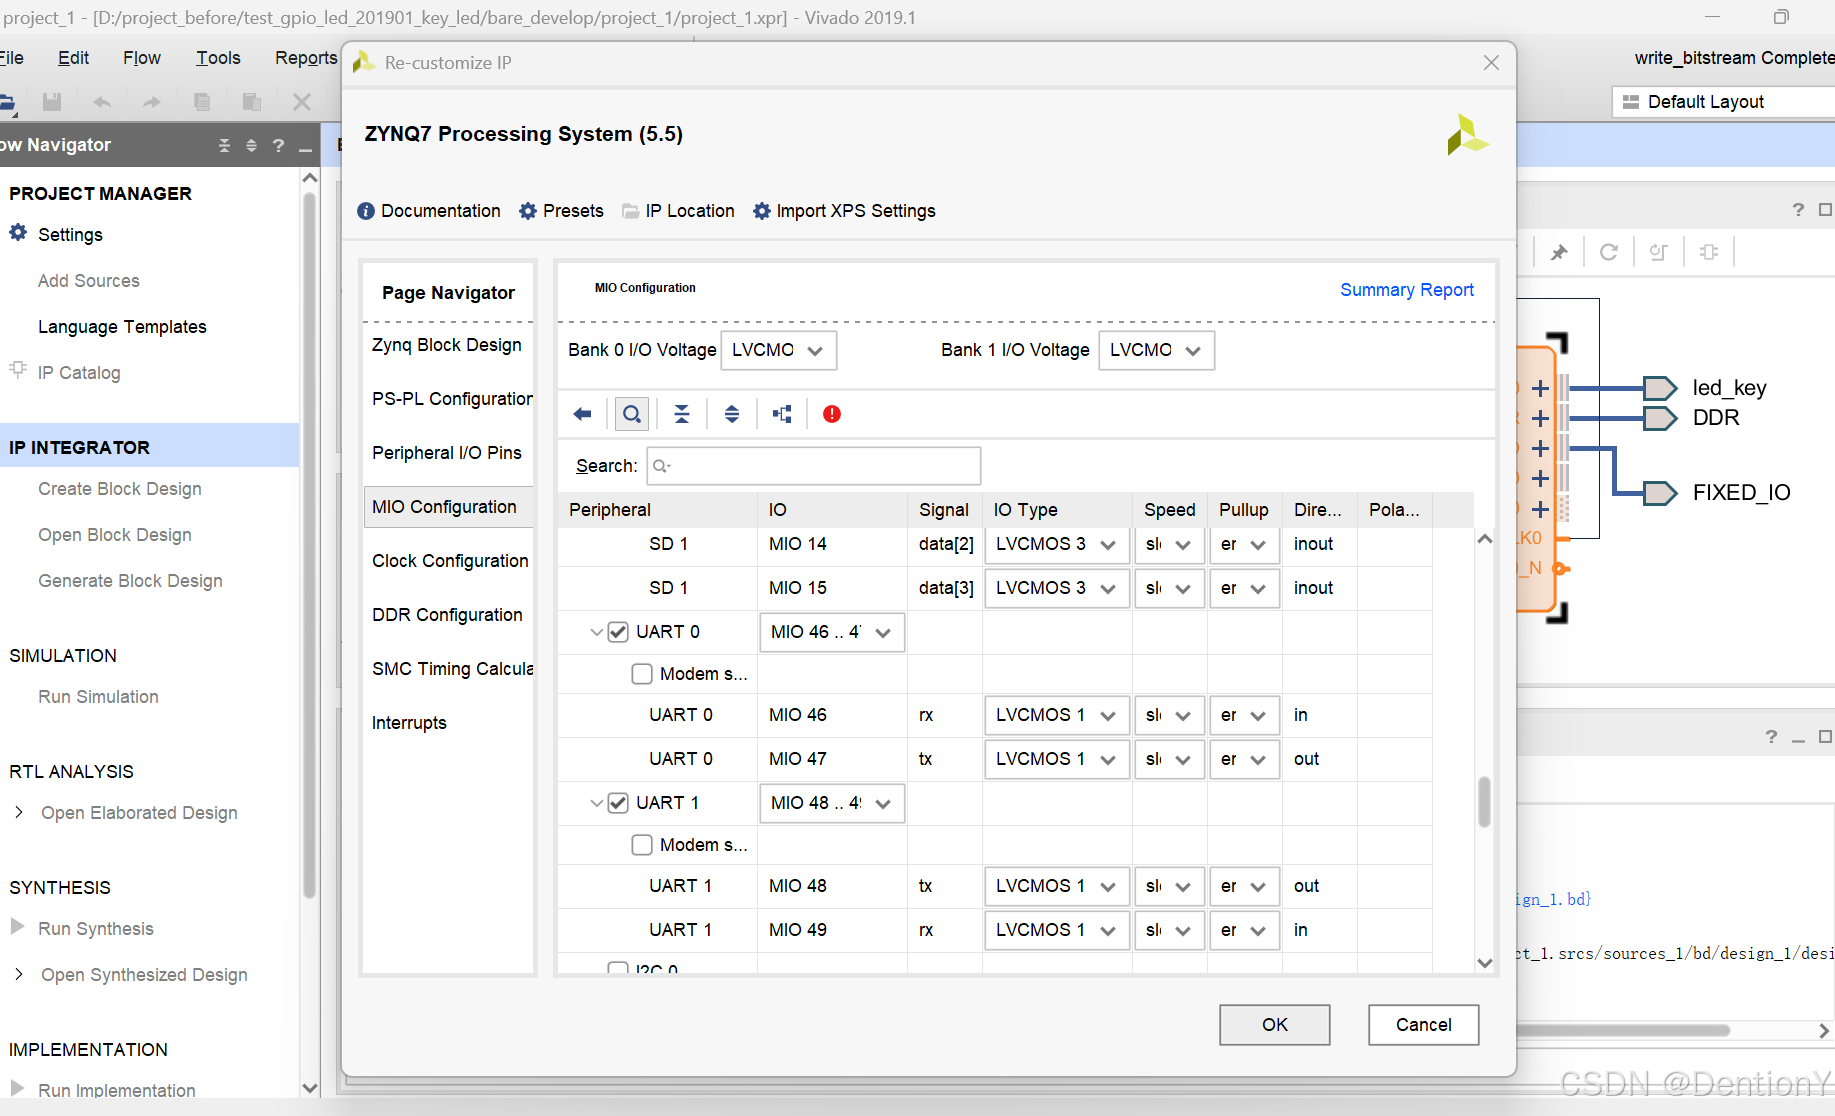Click the led_key output port symbol

point(1660,388)
